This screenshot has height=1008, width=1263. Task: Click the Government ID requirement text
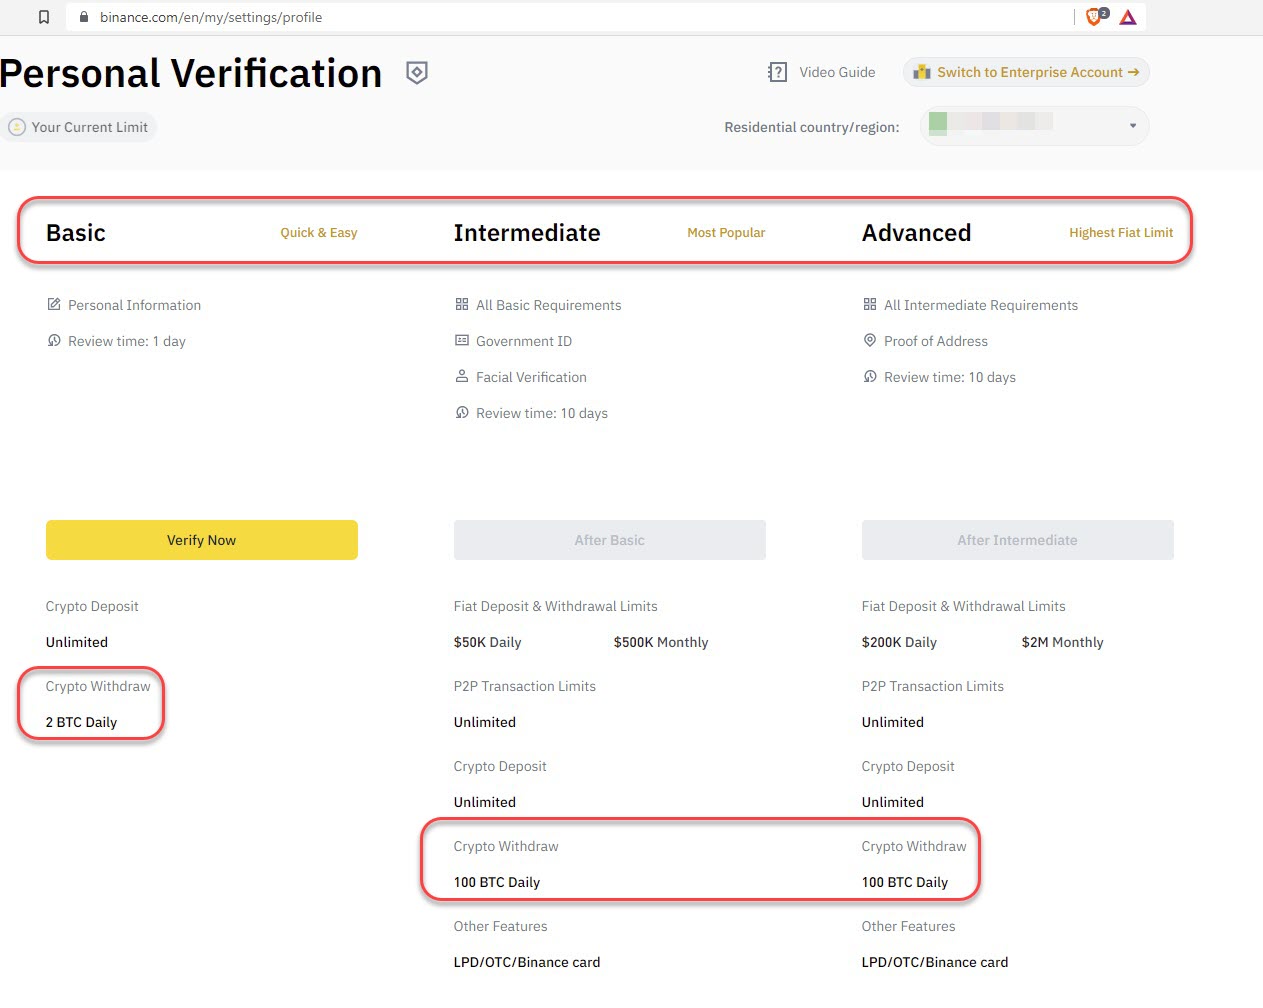(x=524, y=341)
